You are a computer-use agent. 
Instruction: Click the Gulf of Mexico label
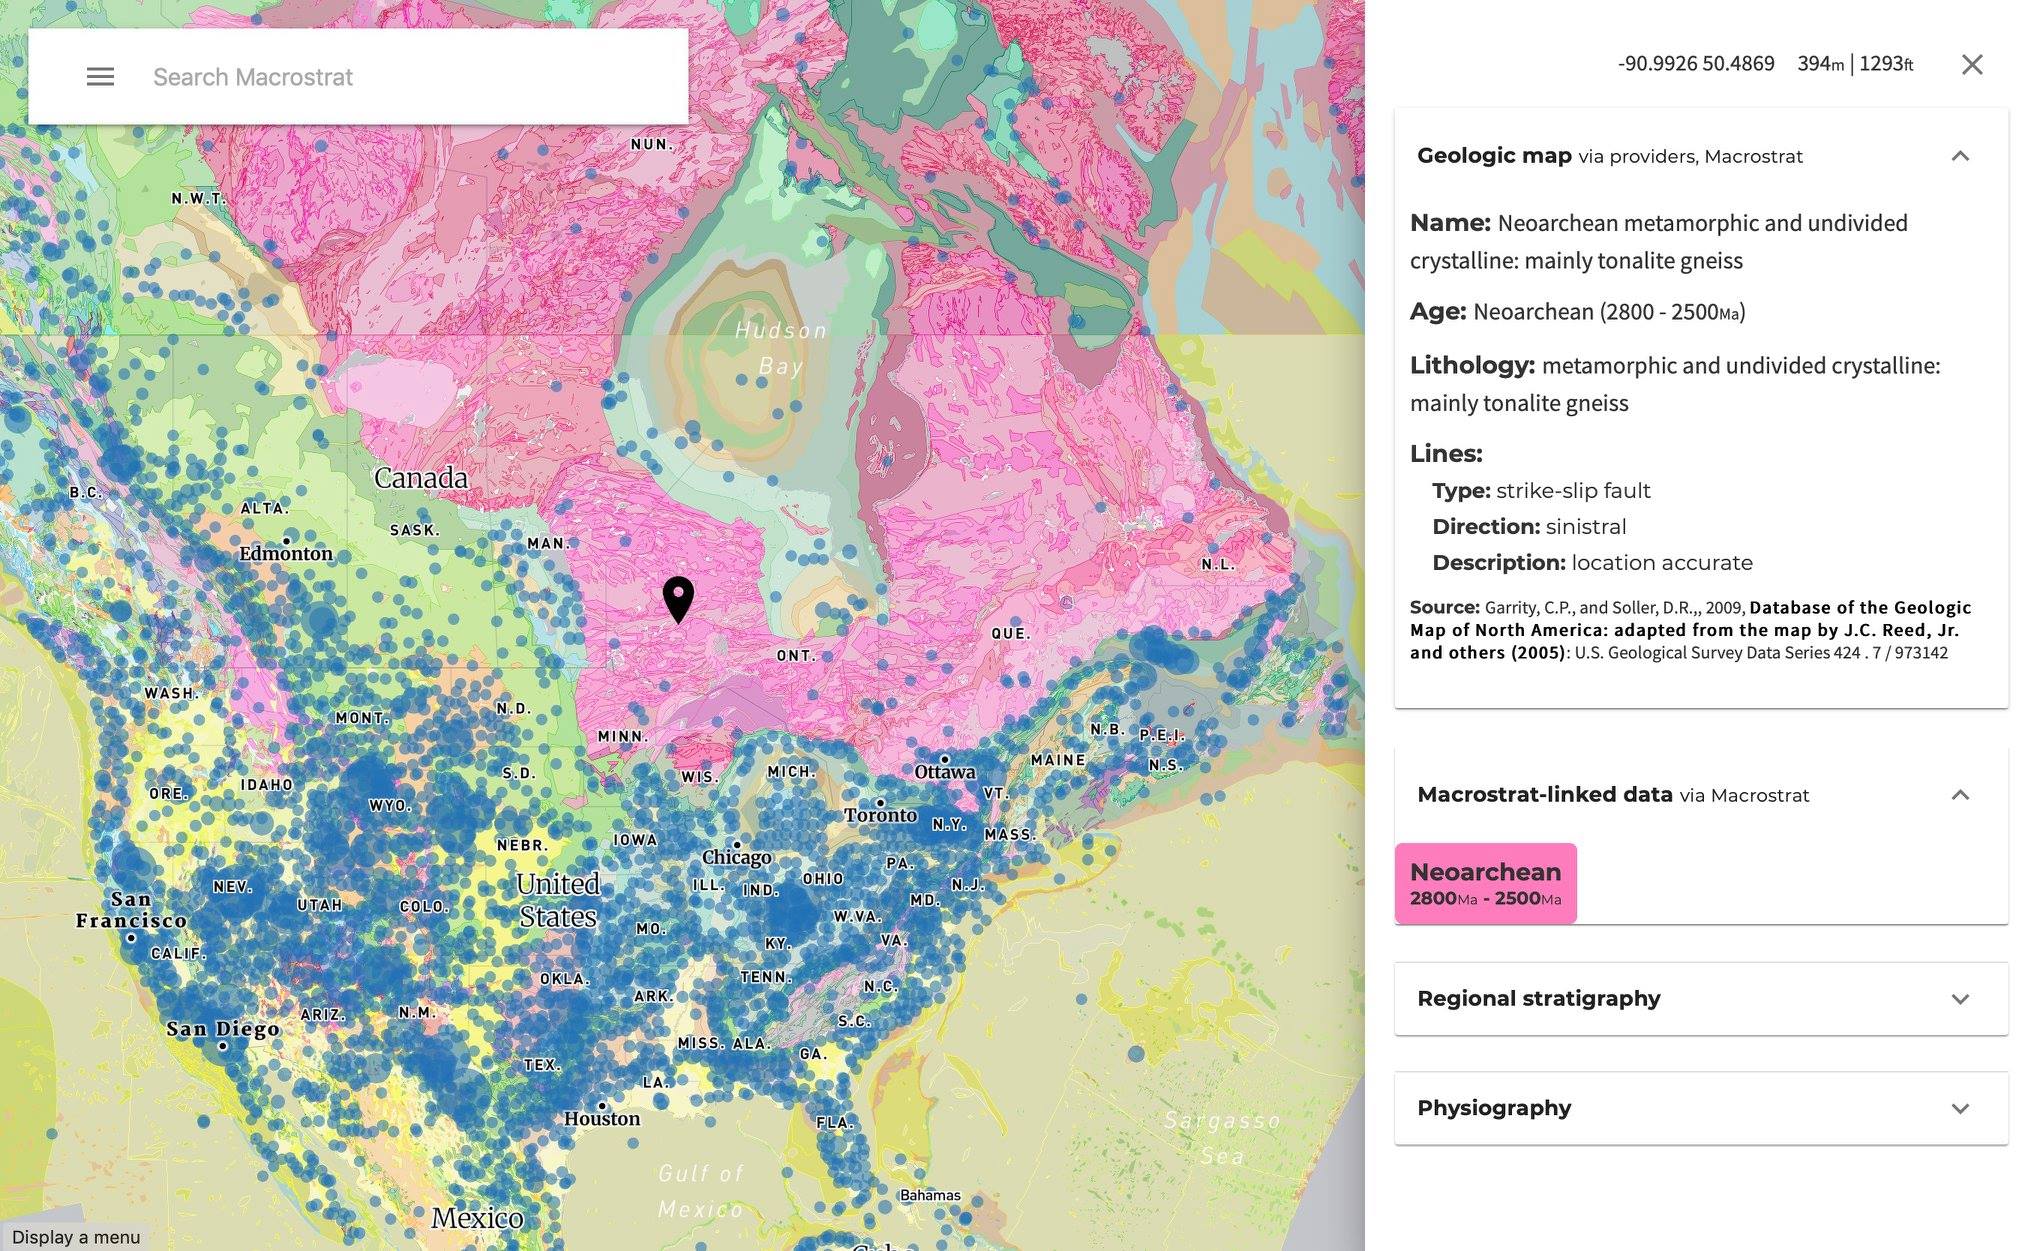click(701, 1191)
